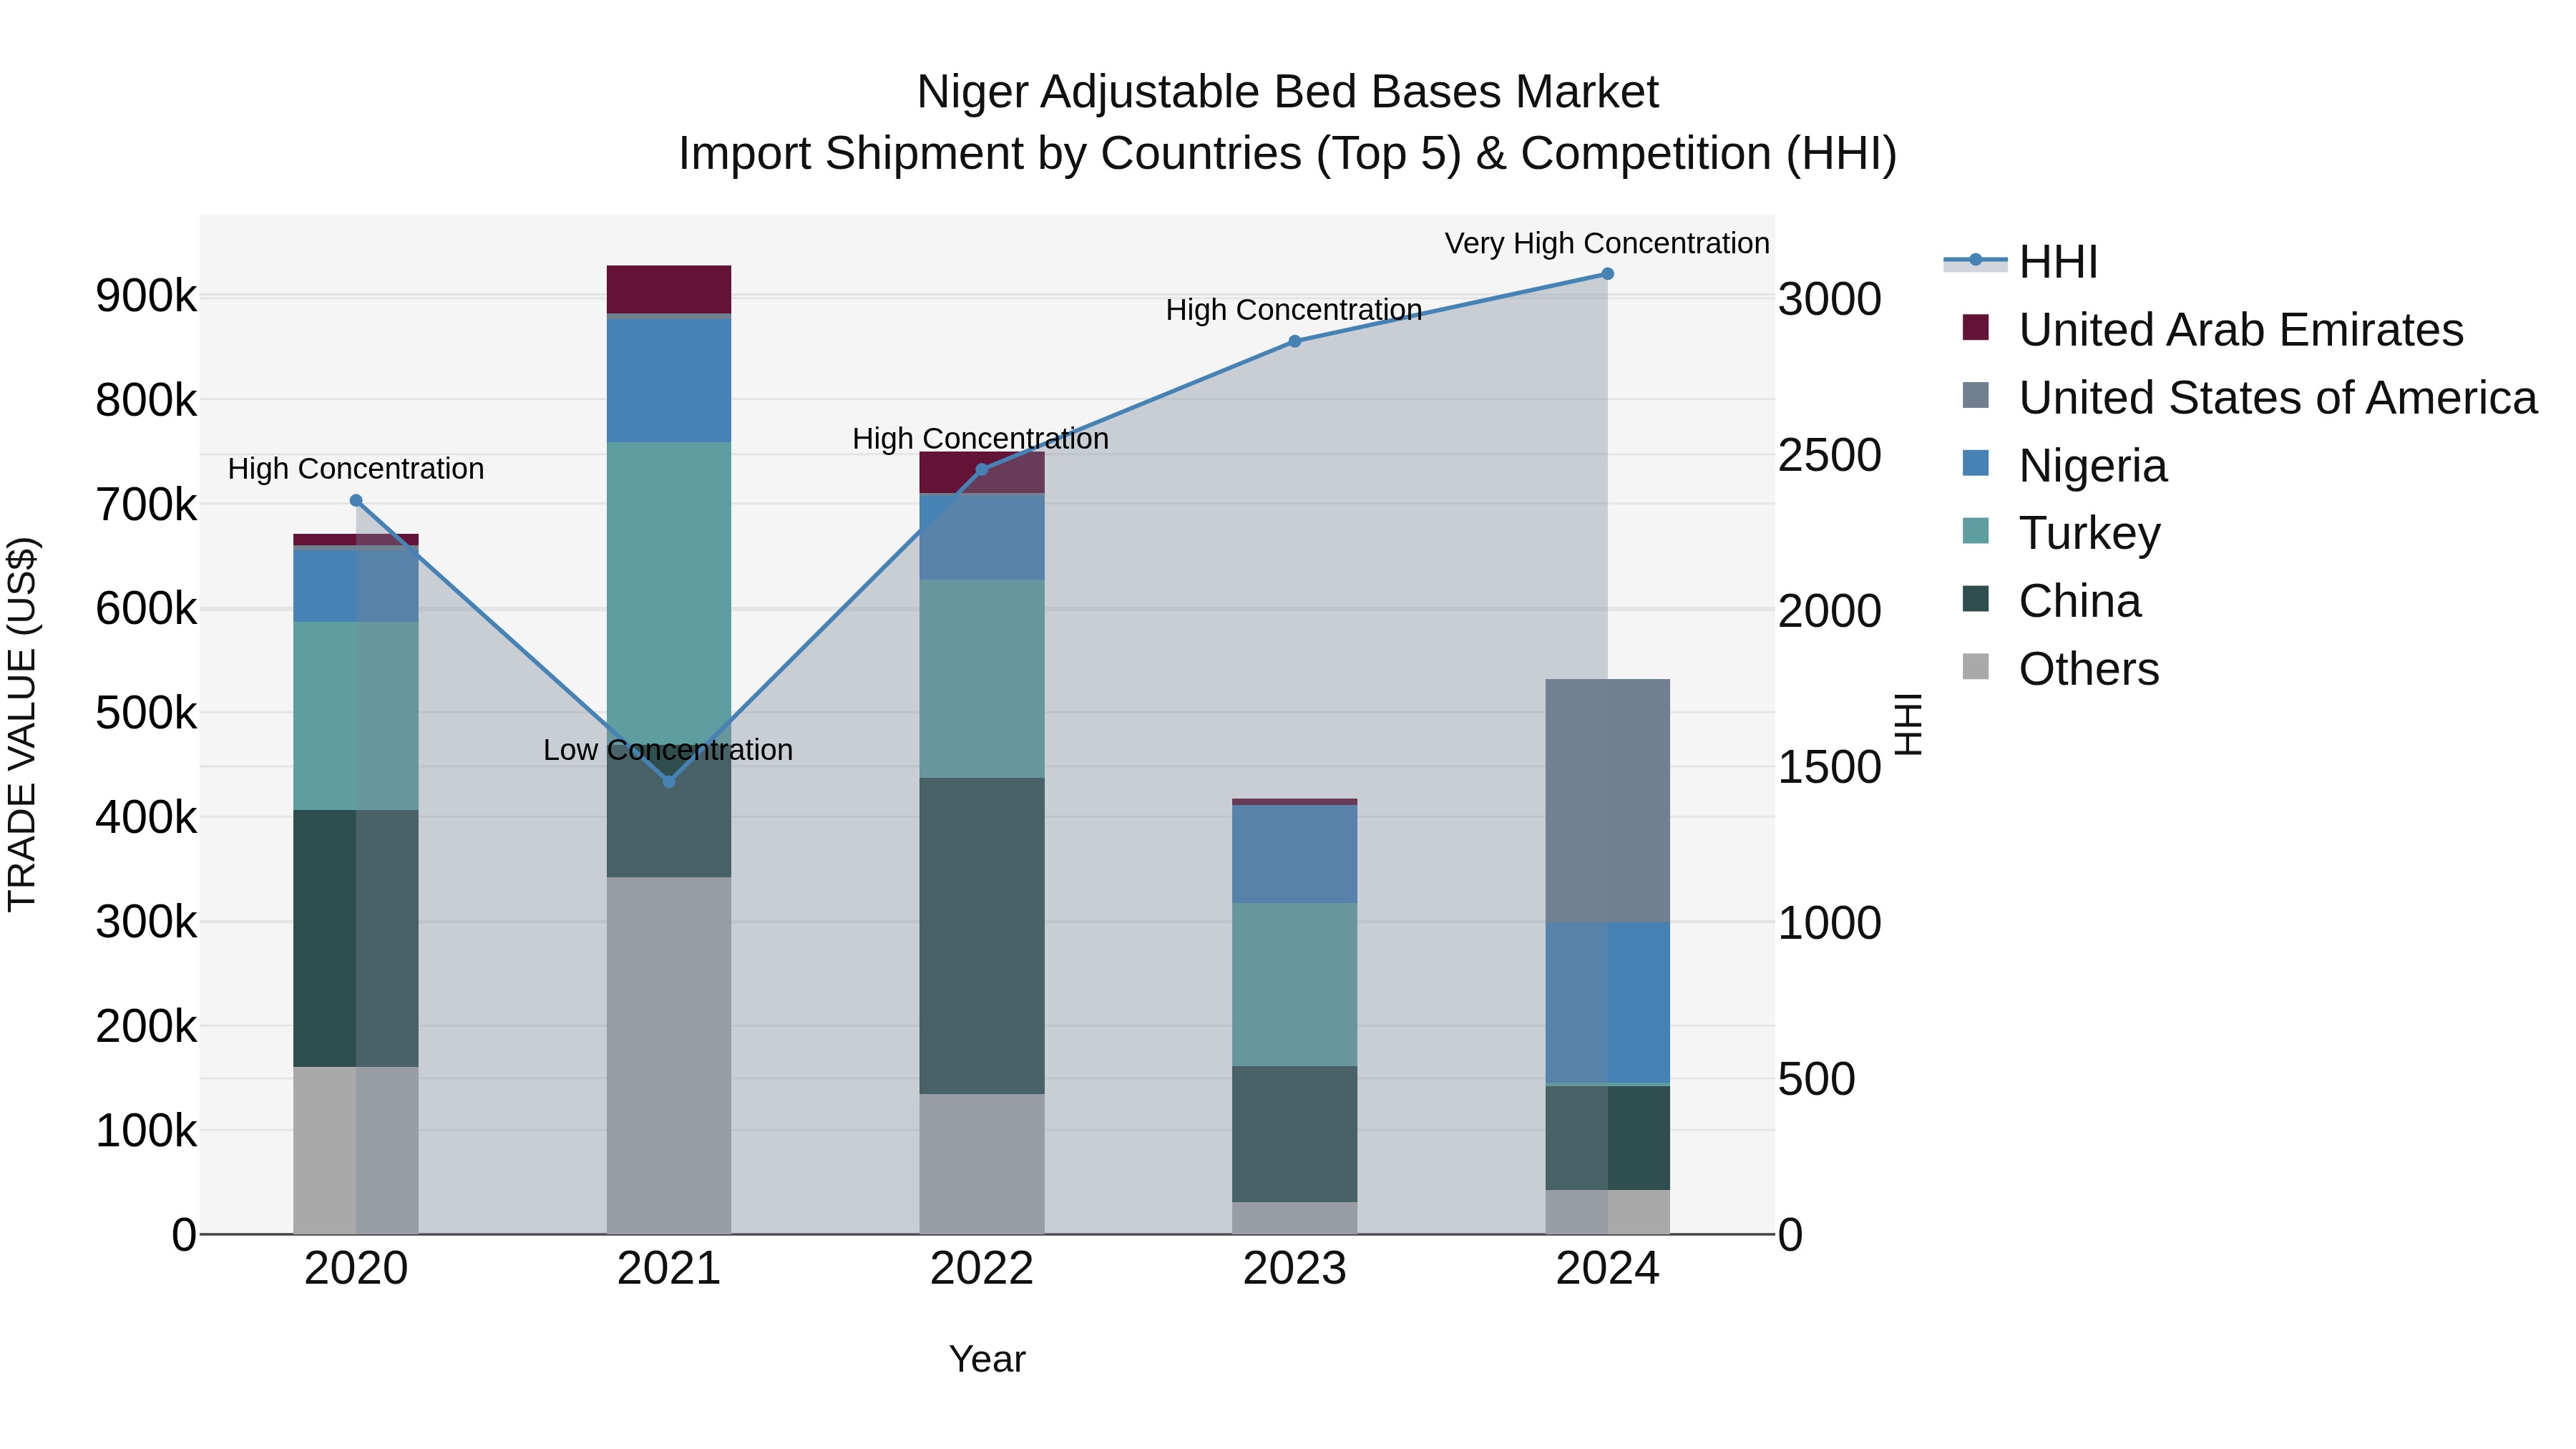Click the 'Year' x-axis title

(x=987, y=1360)
